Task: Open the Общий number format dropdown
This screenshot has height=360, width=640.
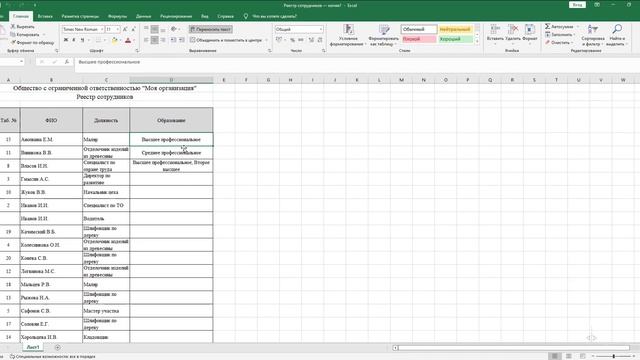Action: click(x=320, y=29)
